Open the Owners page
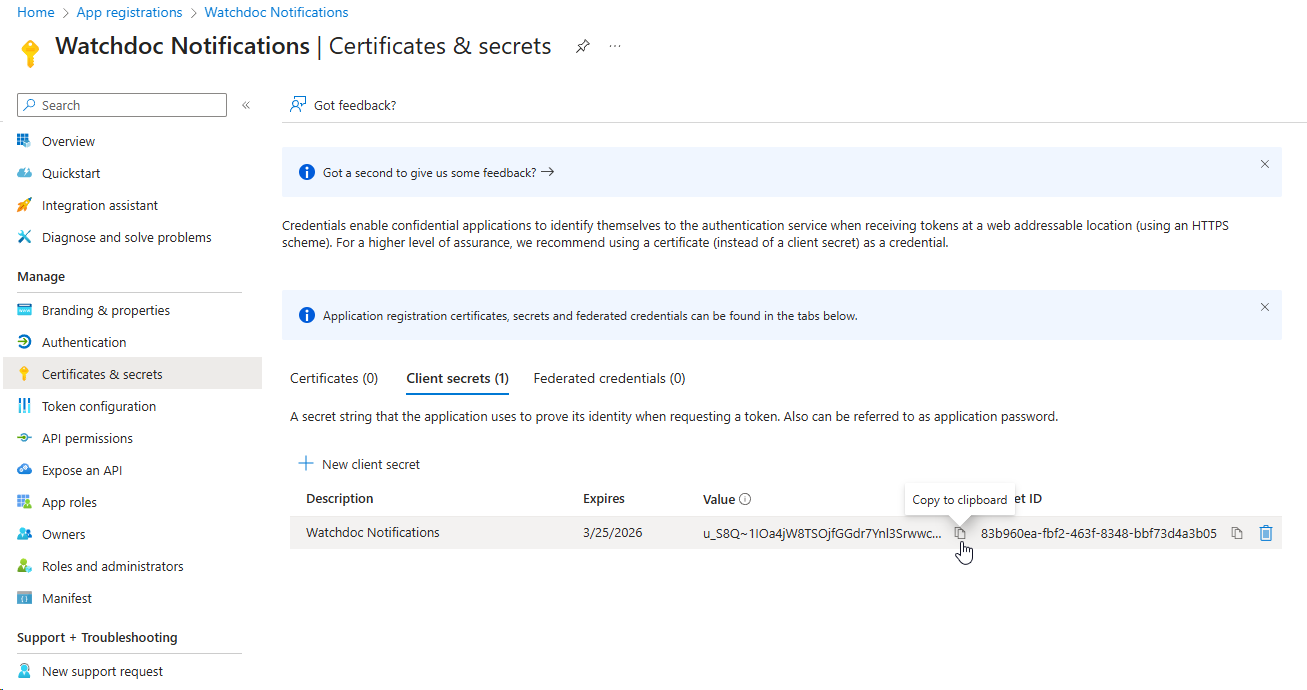The height and width of the screenshot is (690, 1307). (64, 534)
